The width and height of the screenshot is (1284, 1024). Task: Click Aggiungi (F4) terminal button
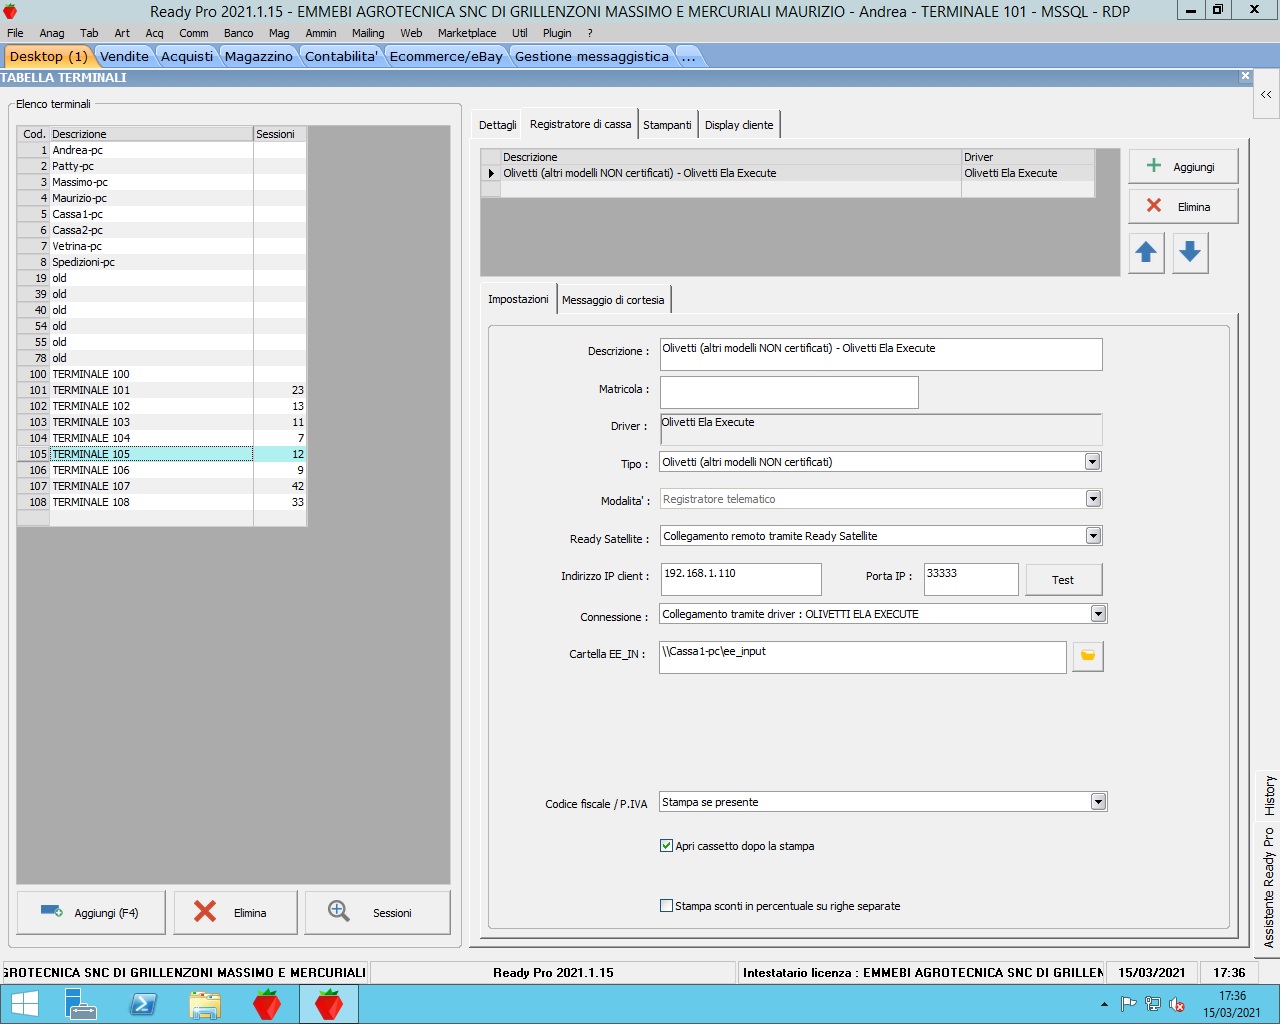pos(91,912)
